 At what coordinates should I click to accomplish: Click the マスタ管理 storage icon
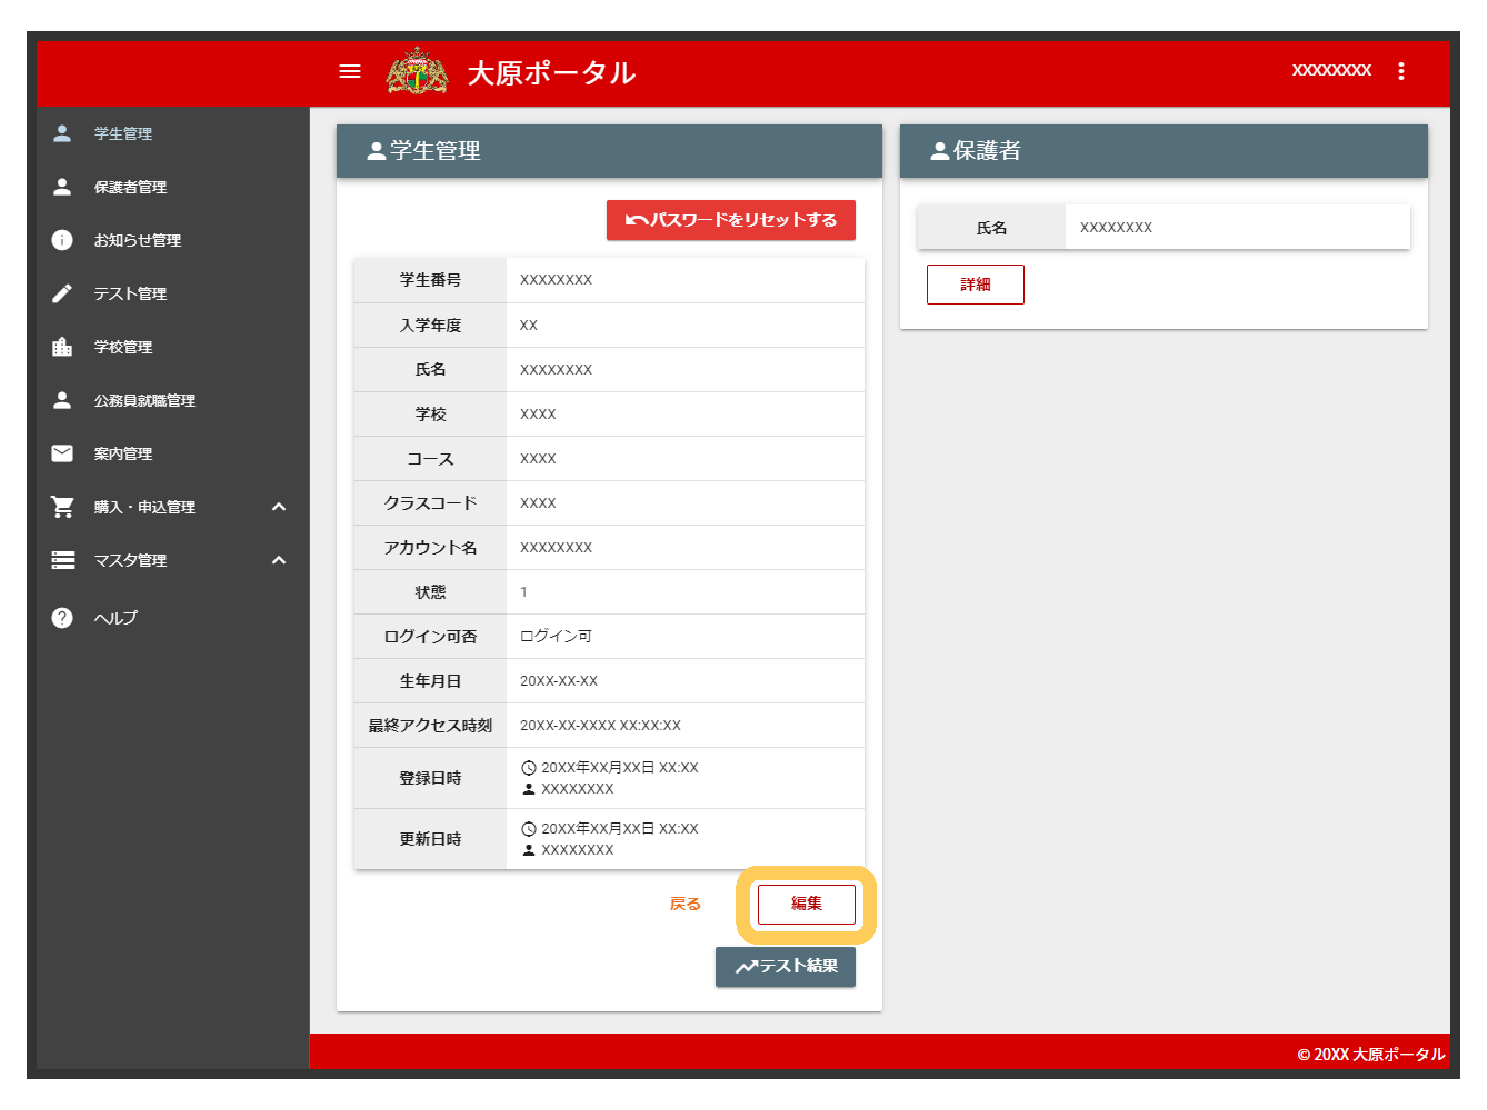(62, 560)
